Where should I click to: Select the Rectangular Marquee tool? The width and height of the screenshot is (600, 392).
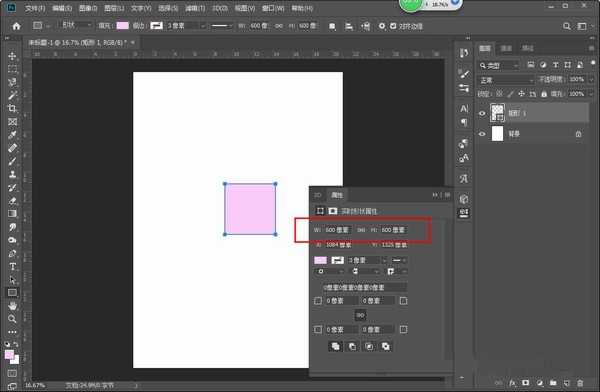(x=12, y=69)
